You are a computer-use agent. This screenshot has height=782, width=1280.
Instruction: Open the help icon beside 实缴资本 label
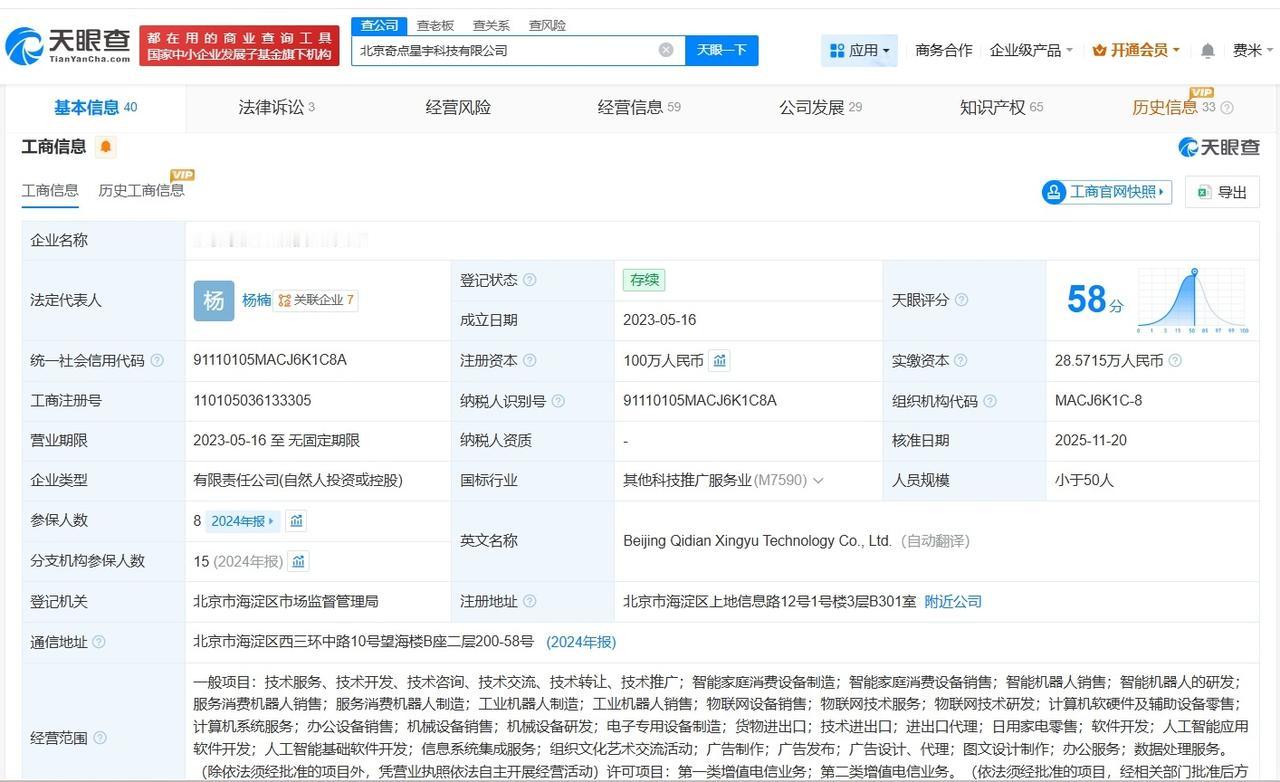click(x=960, y=360)
